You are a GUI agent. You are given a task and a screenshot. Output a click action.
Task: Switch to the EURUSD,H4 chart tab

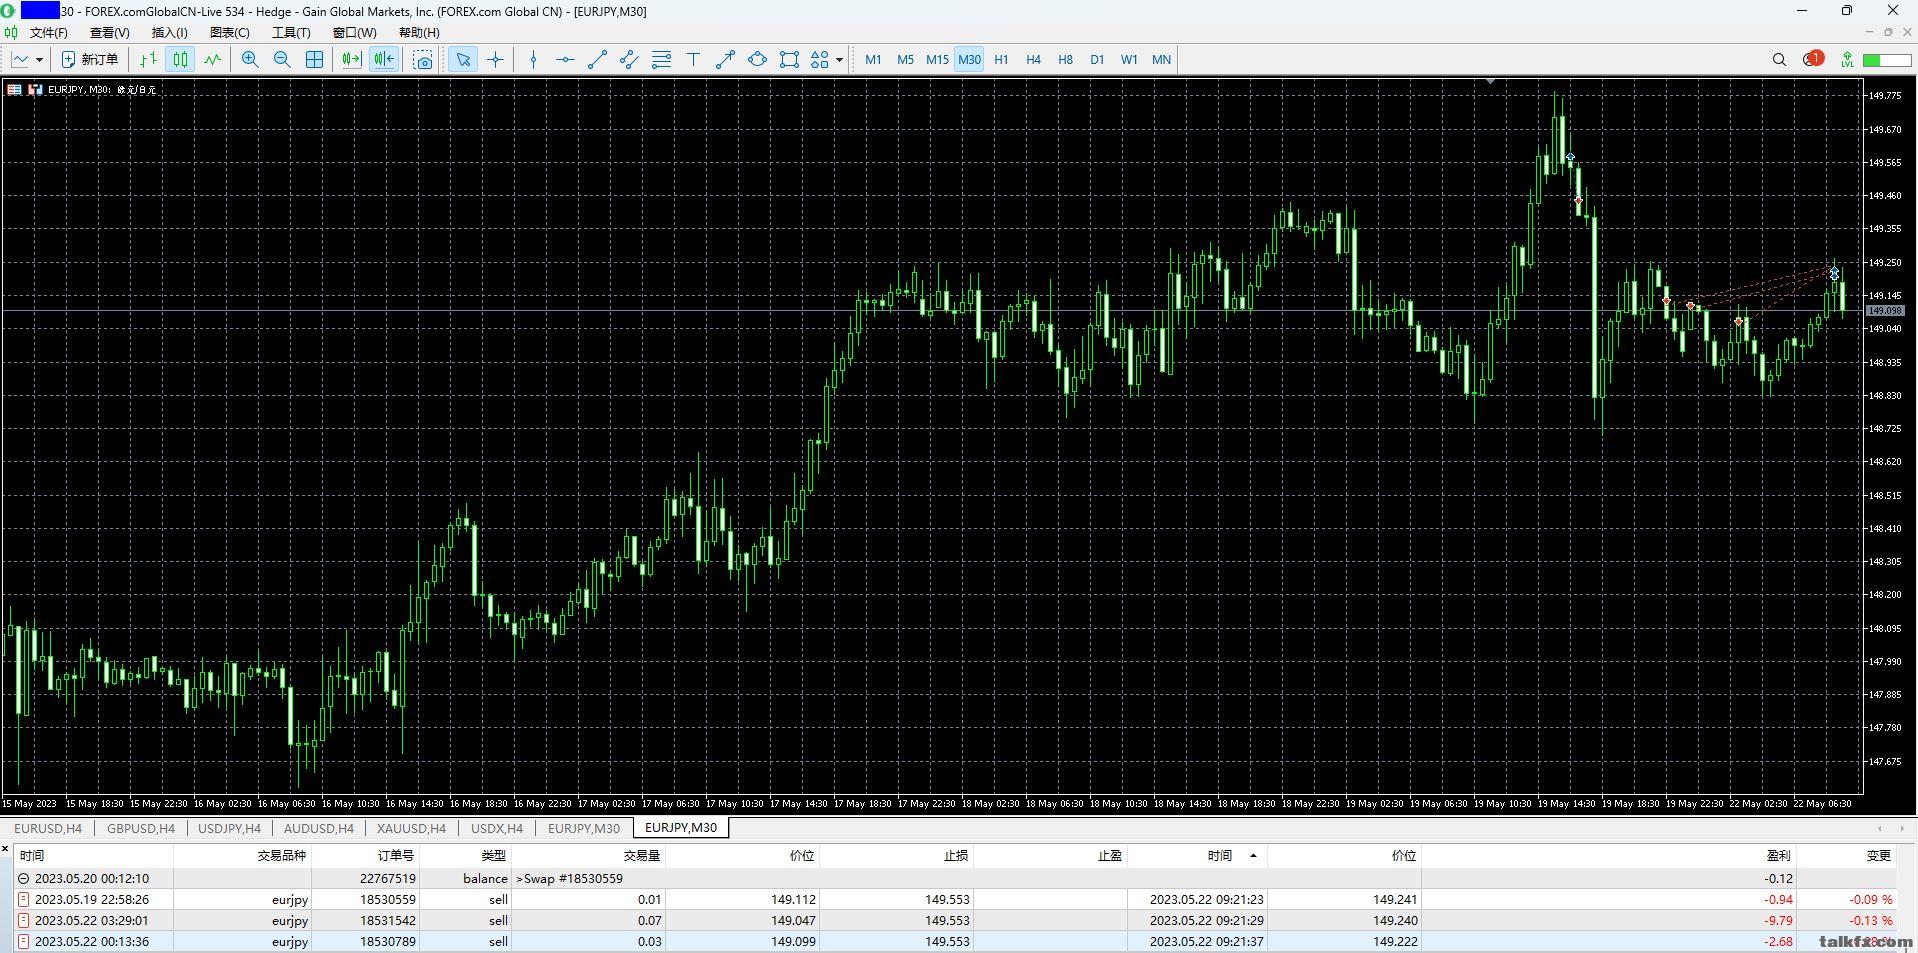click(x=48, y=828)
